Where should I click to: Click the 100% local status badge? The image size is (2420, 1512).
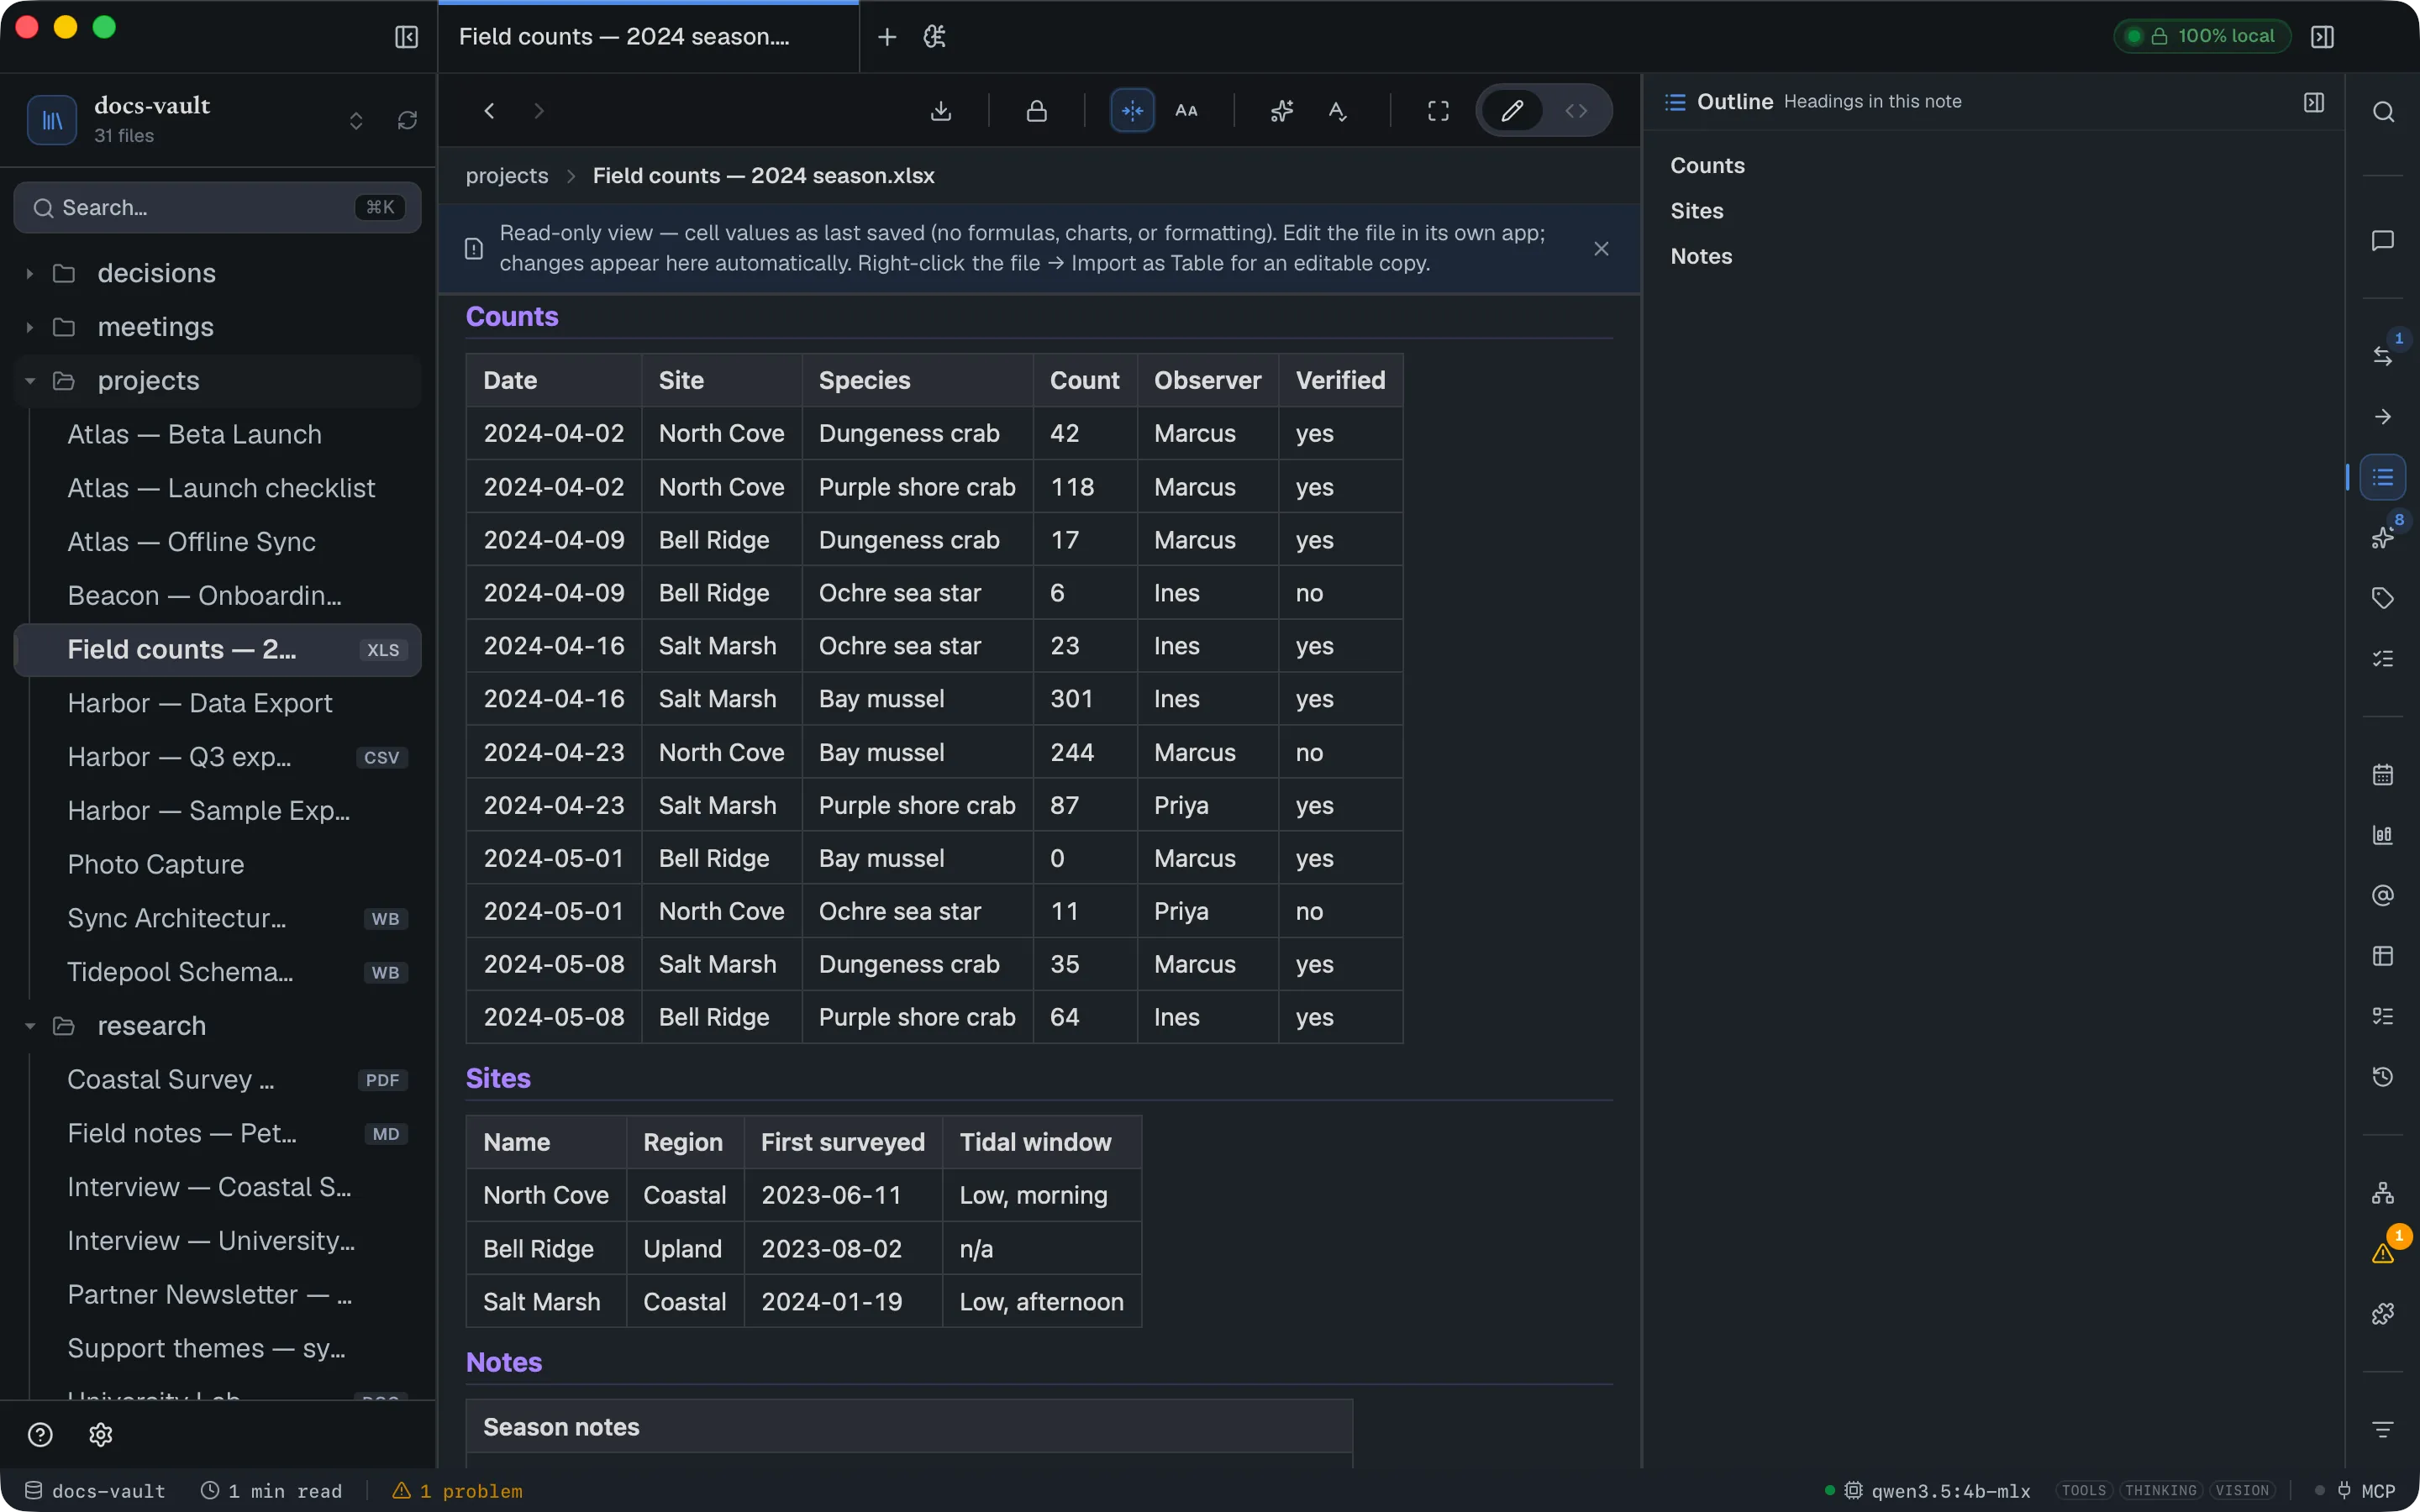click(x=2202, y=36)
